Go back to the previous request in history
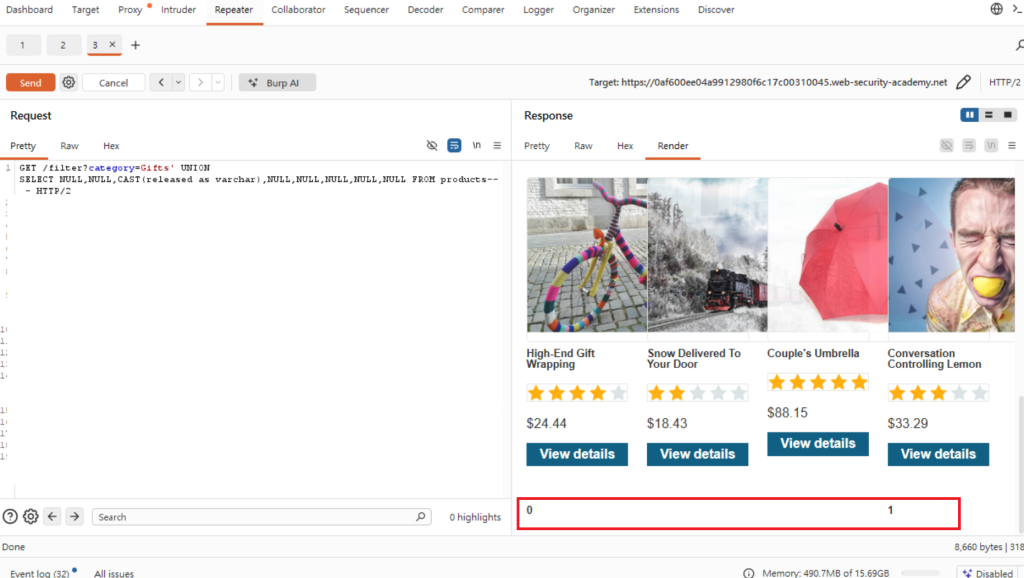1024x578 pixels. pos(161,82)
